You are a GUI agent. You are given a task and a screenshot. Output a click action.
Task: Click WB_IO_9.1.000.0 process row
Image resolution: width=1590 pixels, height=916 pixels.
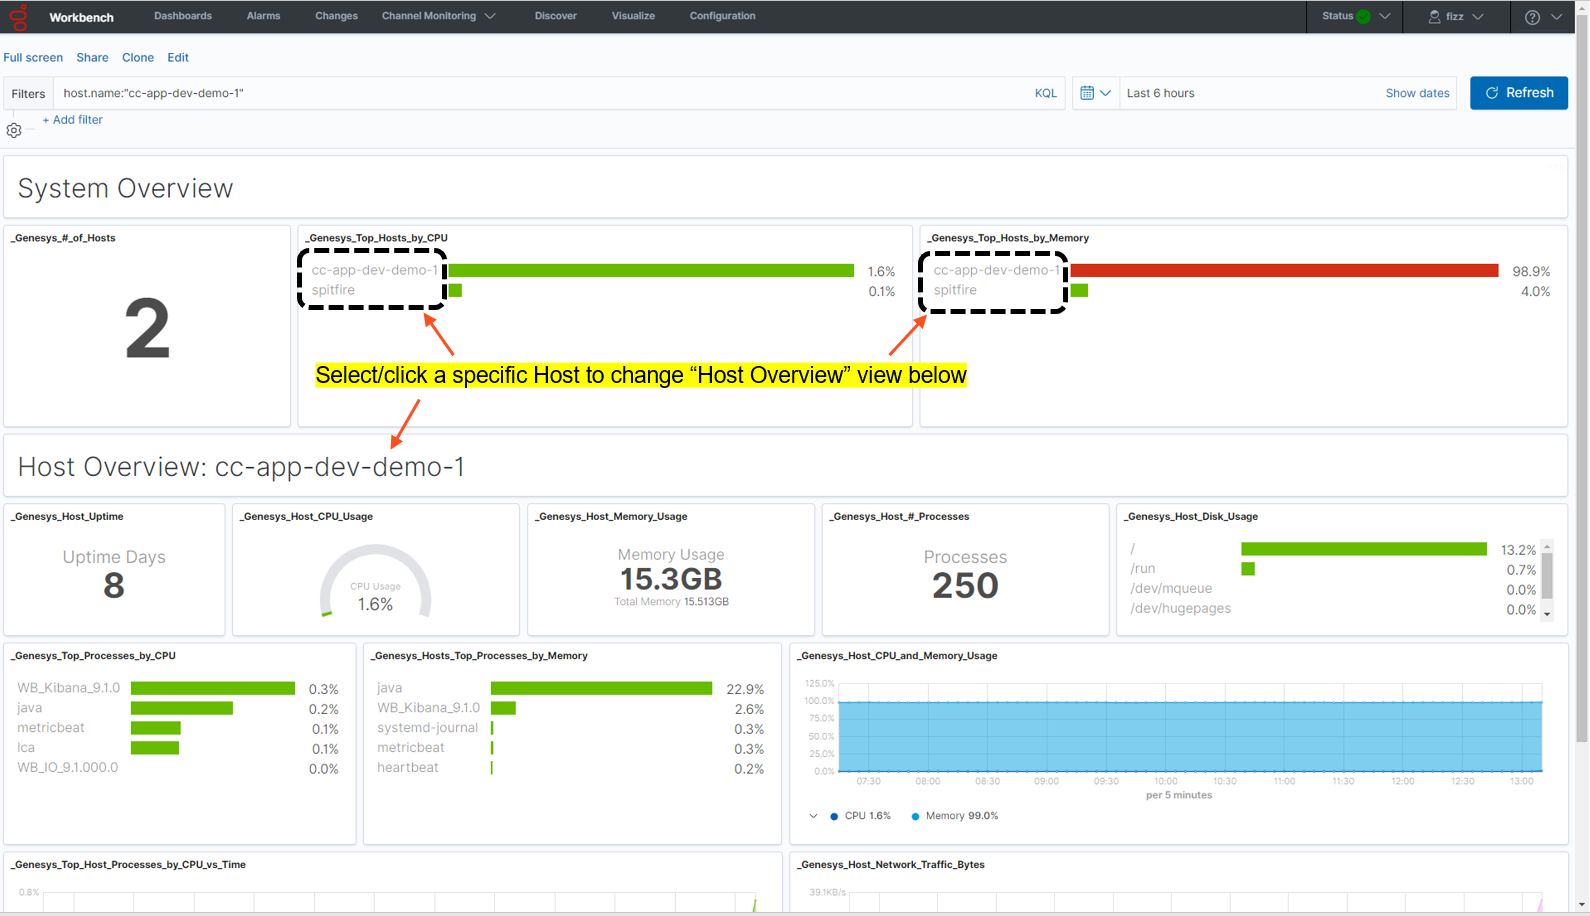[x=178, y=768]
